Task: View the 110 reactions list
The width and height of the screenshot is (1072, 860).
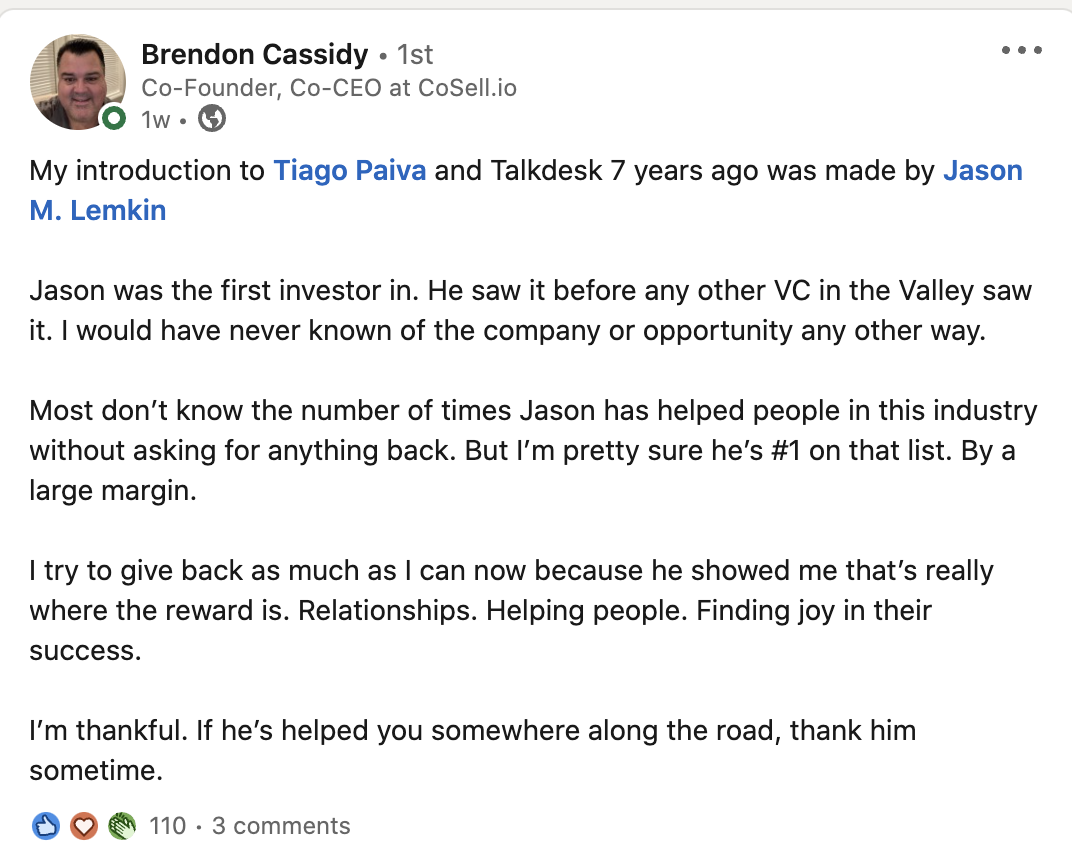Action: tap(168, 826)
